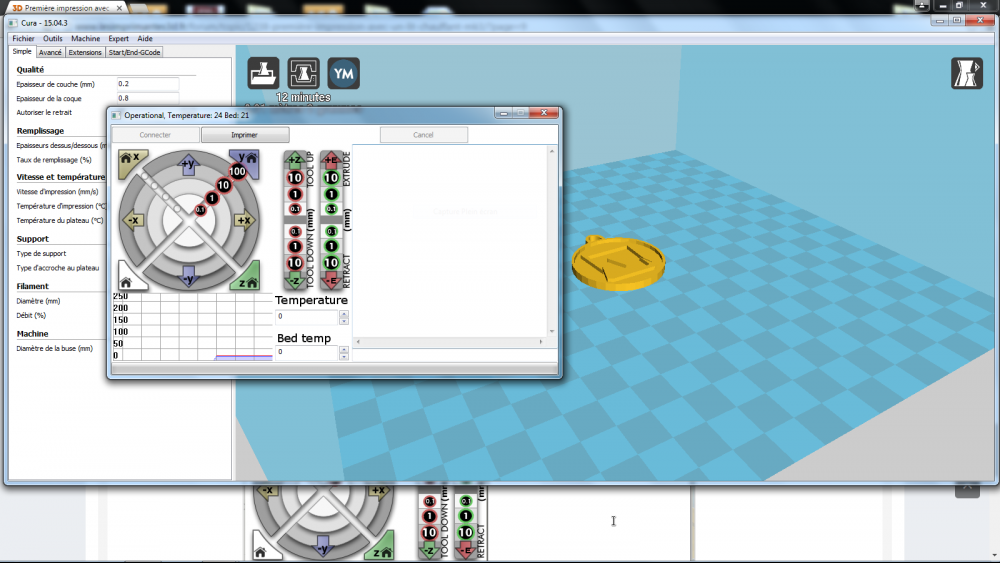The image size is (1000, 563).
Task: Move tool up by 10 mm
Action: [295, 178]
